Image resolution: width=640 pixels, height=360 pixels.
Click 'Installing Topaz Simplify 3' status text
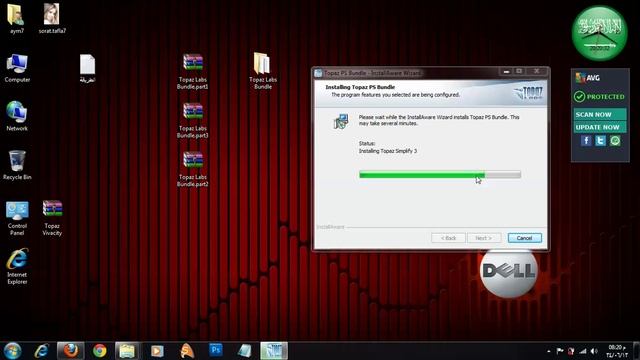click(388, 151)
